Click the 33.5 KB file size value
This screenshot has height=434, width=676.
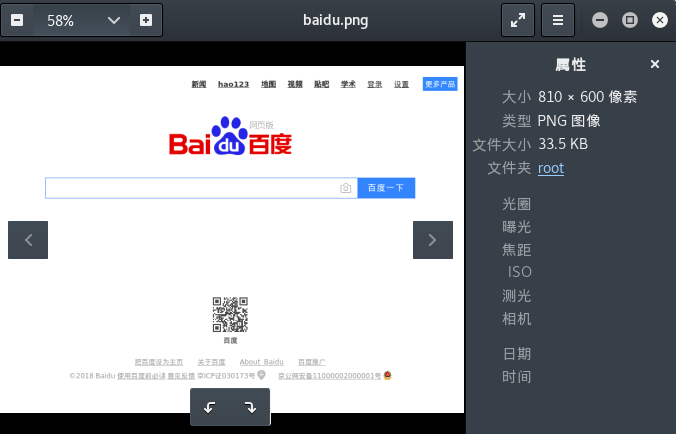coord(563,144)
